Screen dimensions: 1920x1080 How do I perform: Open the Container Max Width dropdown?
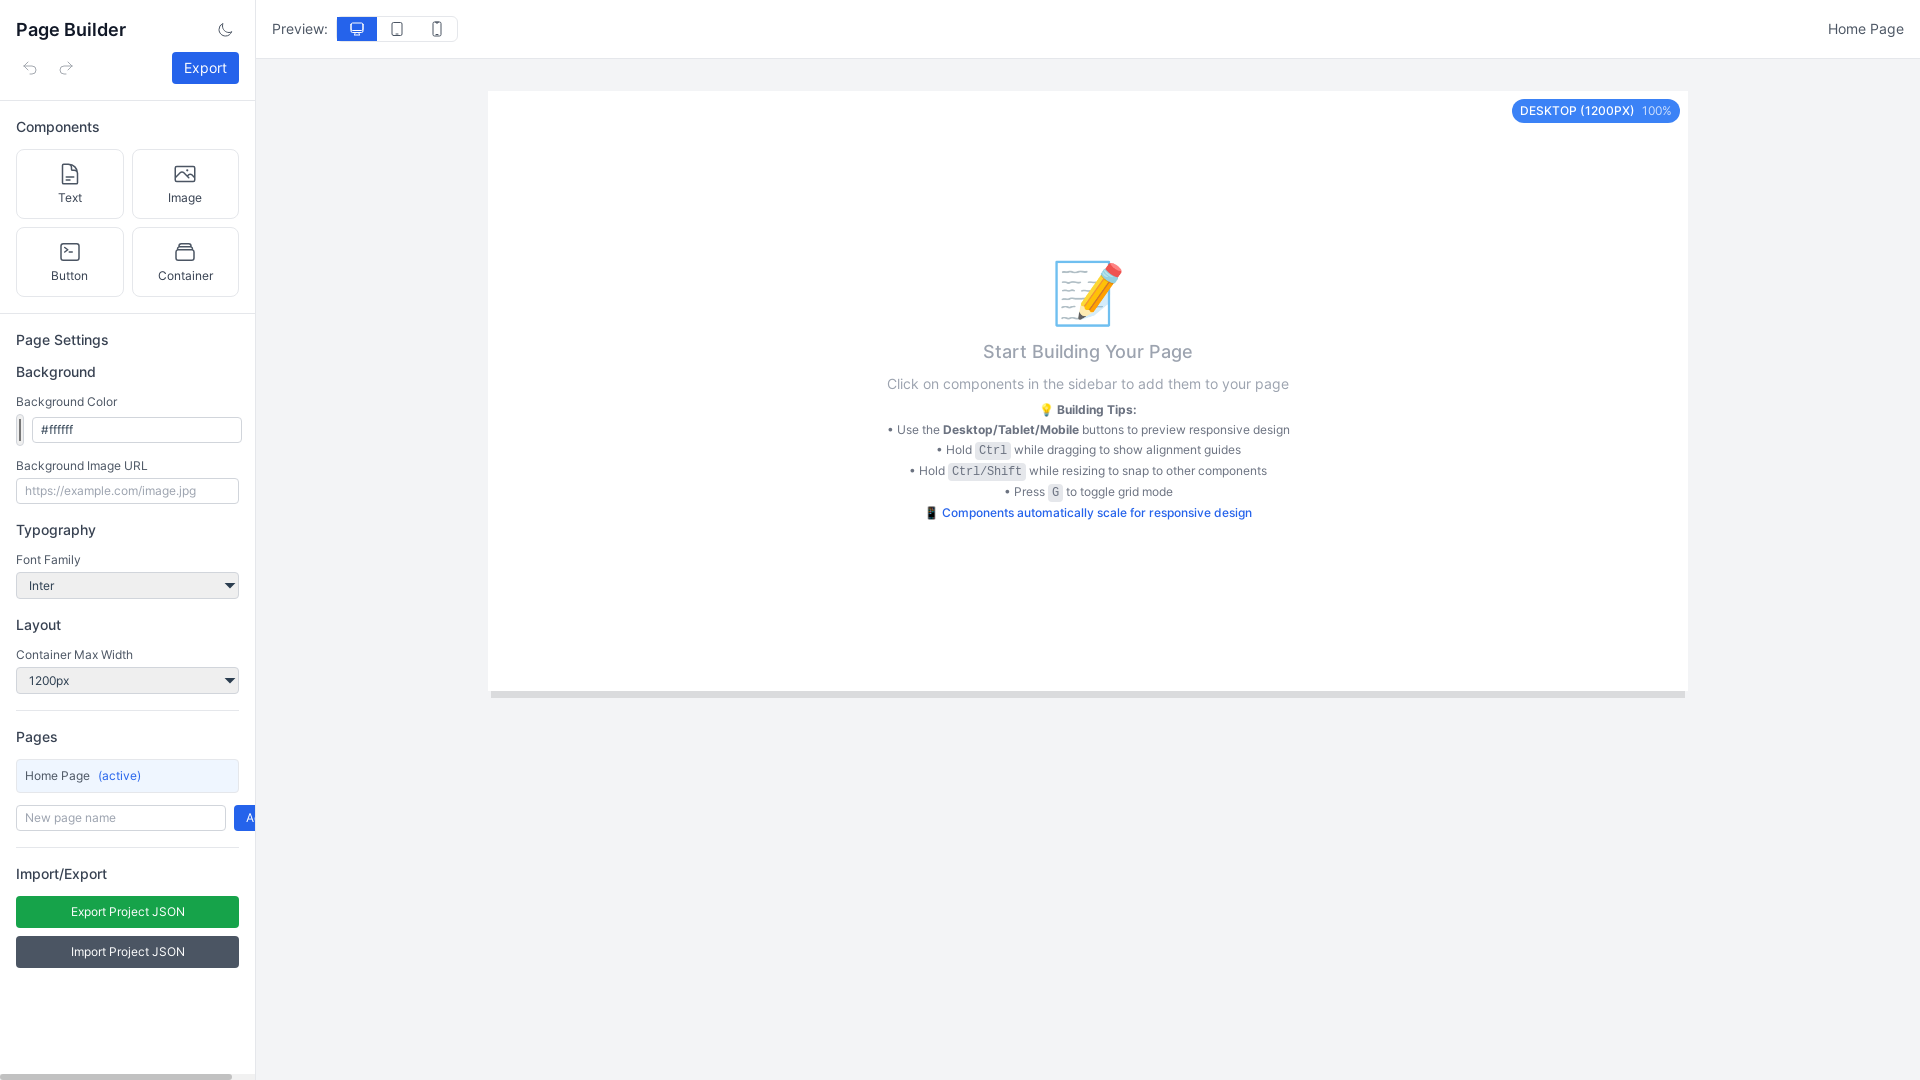pyautogui.click(x=127, y=681)
